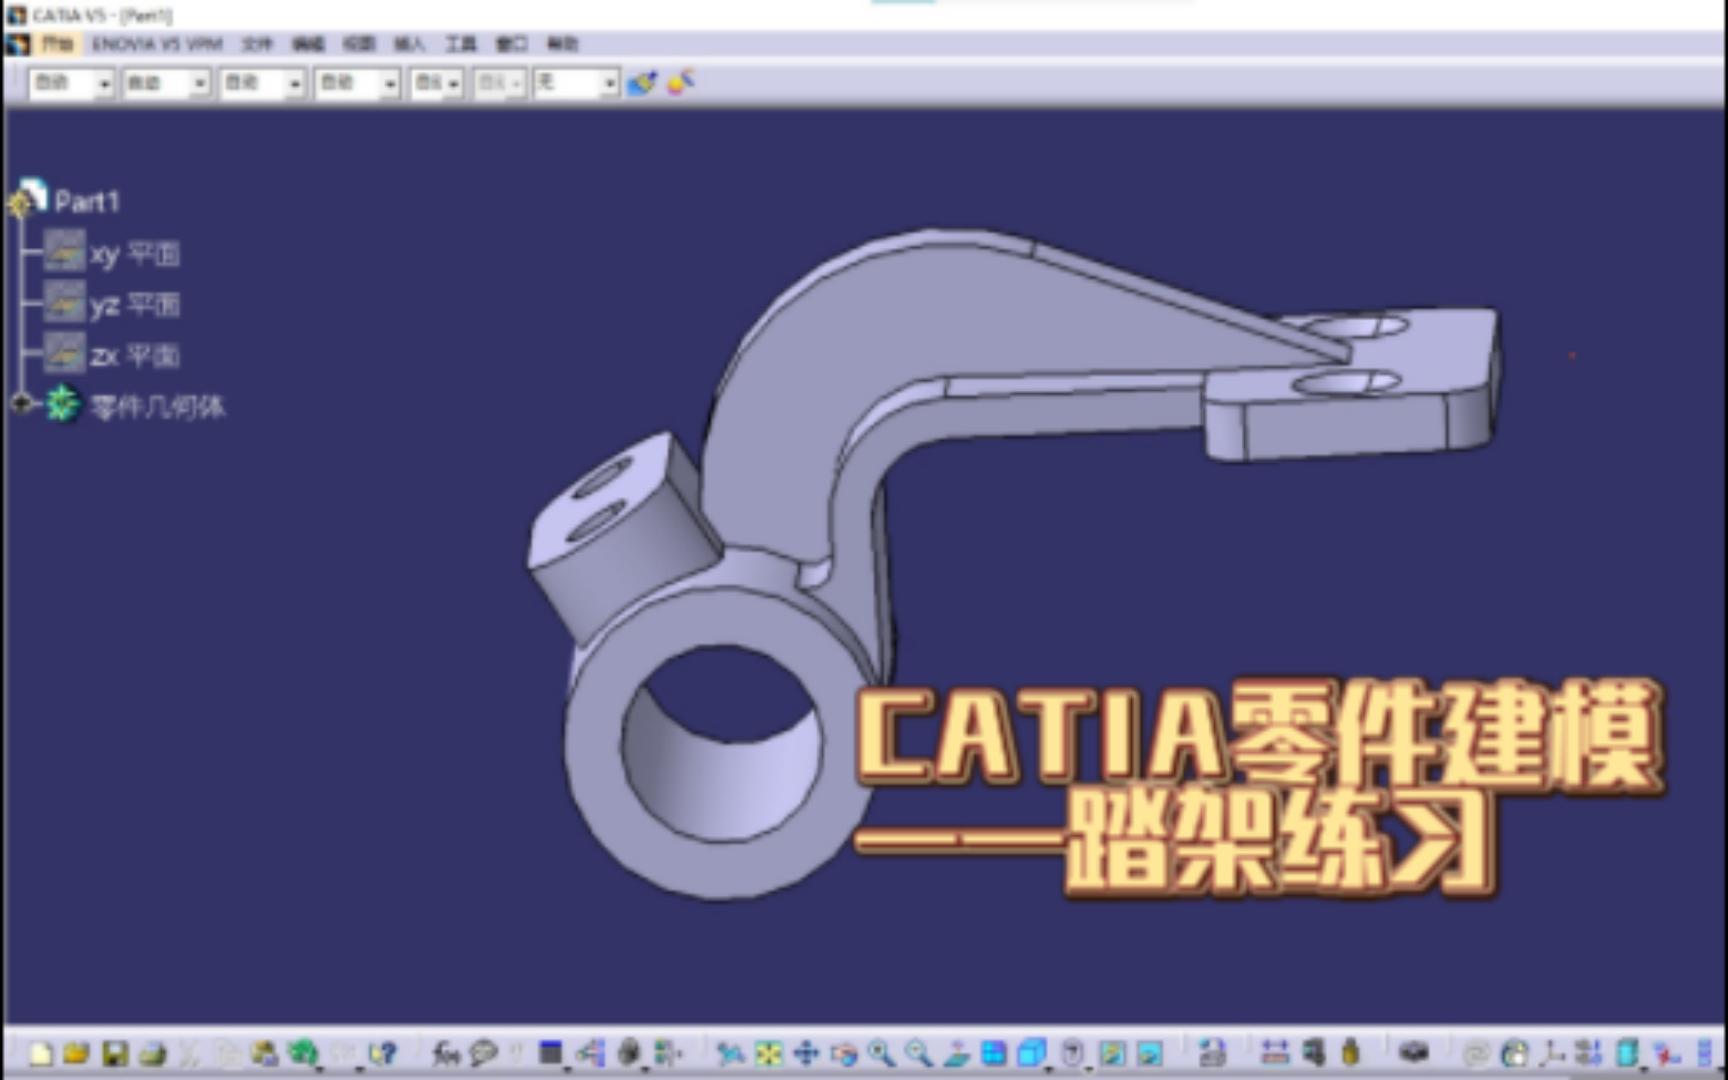Viewport: 1728px width, 1080px height.
Task: Open the first graphic properties dropdown
Action: [x=104, y=84]
